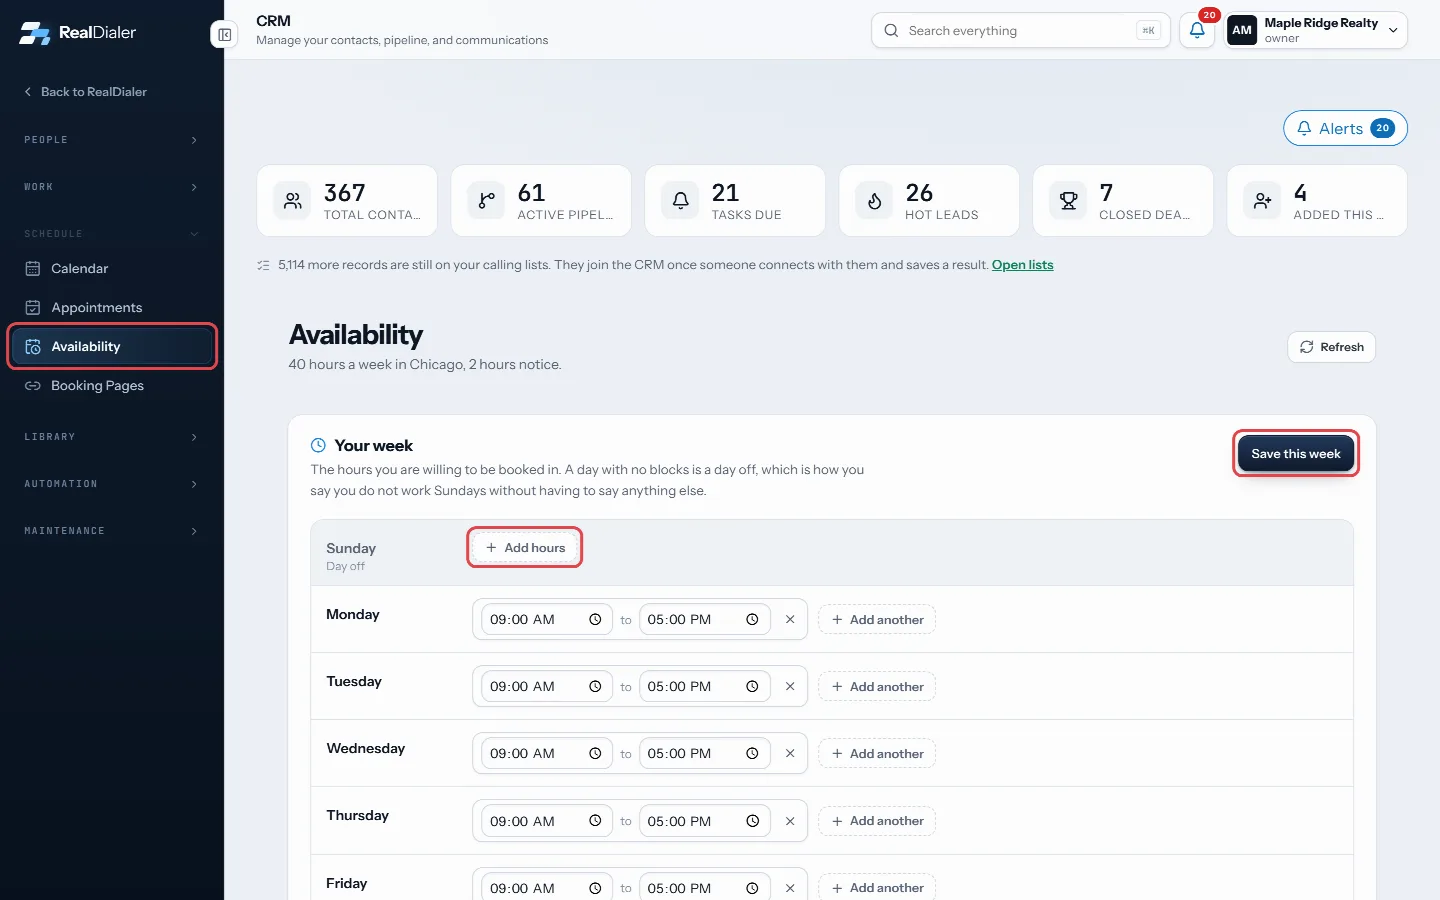Open Booking Pages in the sidebar
This screenshot has height=900, width=1440.
pyautogui.click(x=111, y=386)
